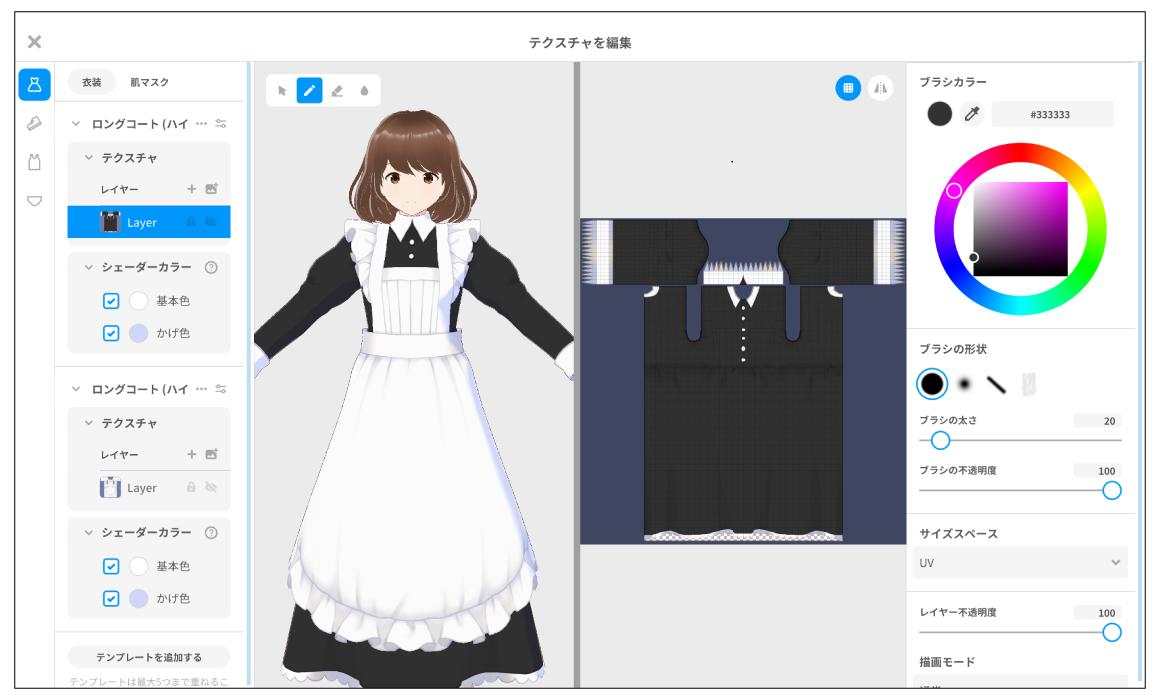1160x700 pixels.
Task: Collapse the second ロングコート section
Action: click(75, 389)
